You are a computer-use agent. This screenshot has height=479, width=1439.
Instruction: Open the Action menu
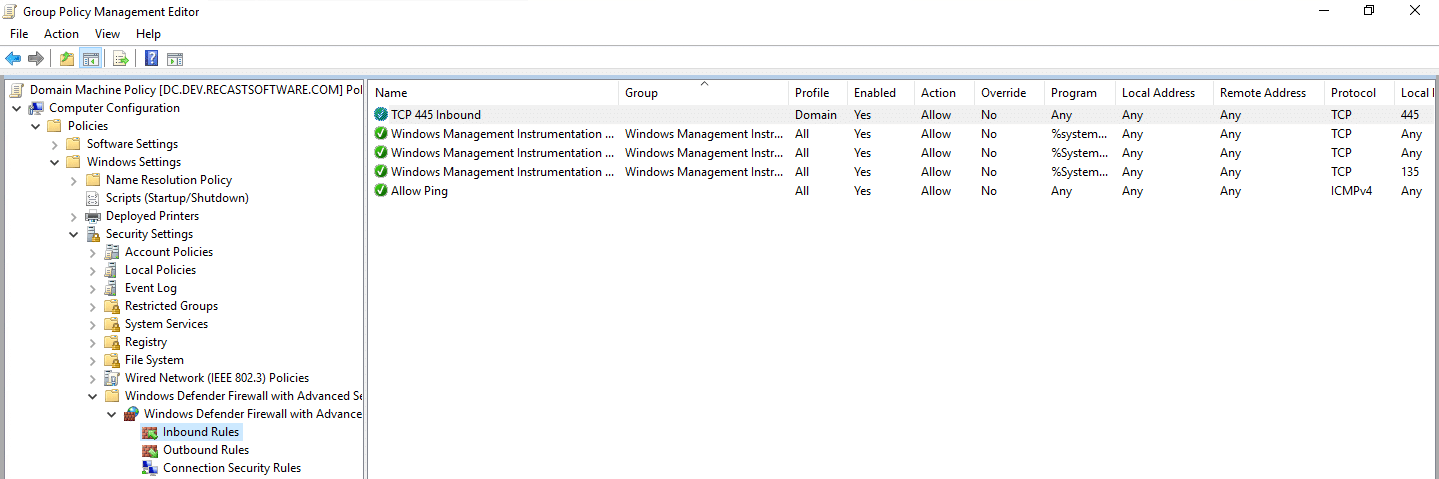61,34
